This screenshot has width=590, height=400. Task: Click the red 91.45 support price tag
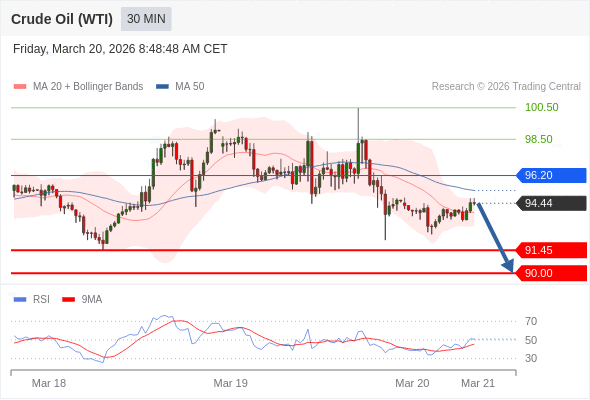(x=551, y=250)
